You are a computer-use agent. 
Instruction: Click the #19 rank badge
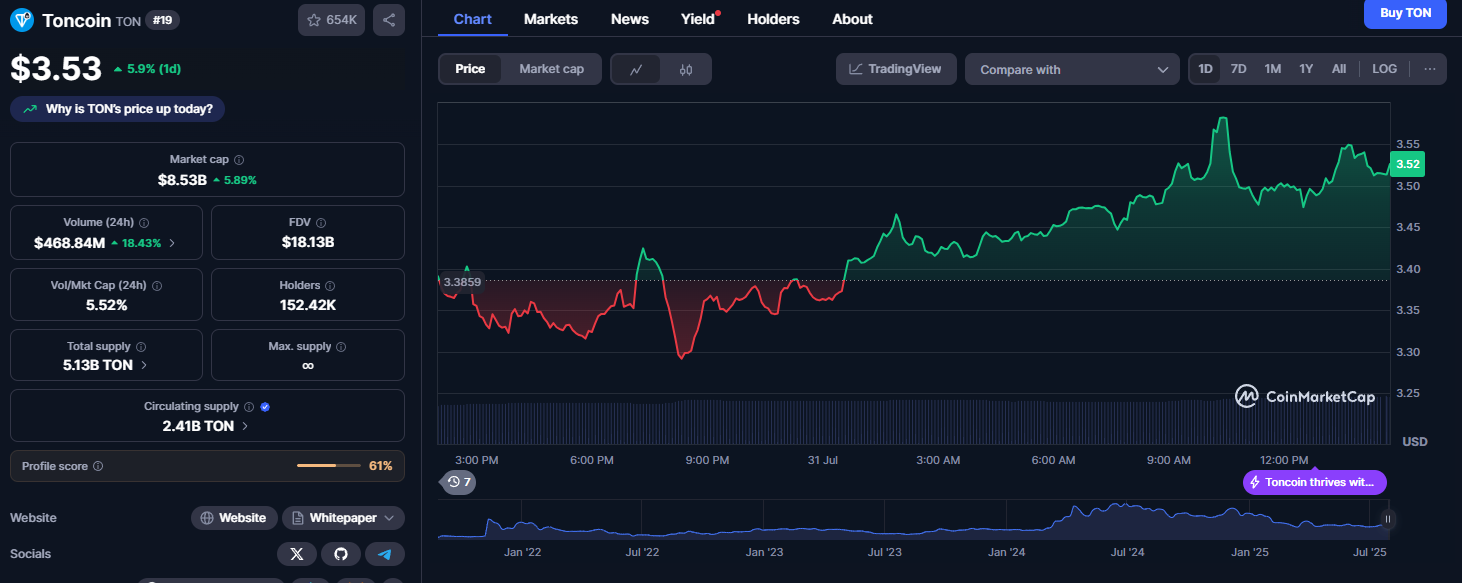click(162, 19)
